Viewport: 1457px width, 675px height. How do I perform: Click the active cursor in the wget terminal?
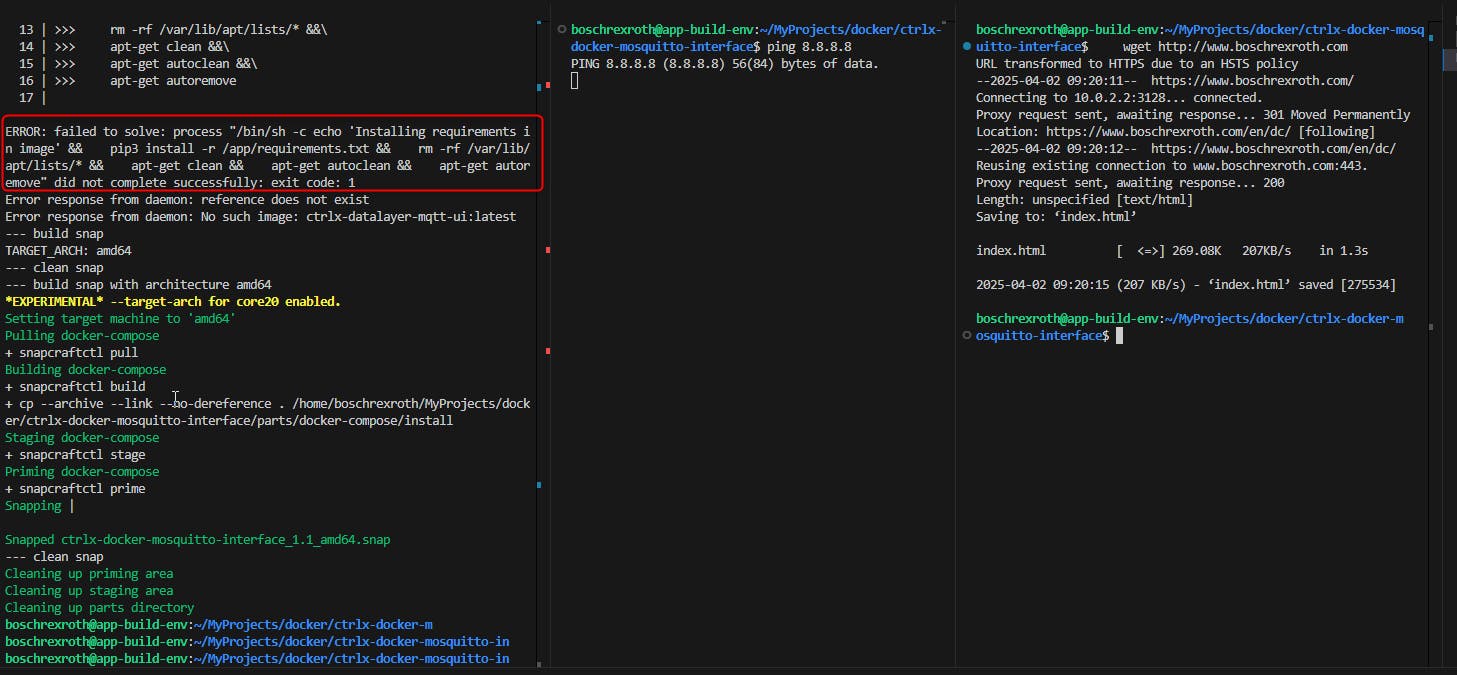(x=1120, y=336)
